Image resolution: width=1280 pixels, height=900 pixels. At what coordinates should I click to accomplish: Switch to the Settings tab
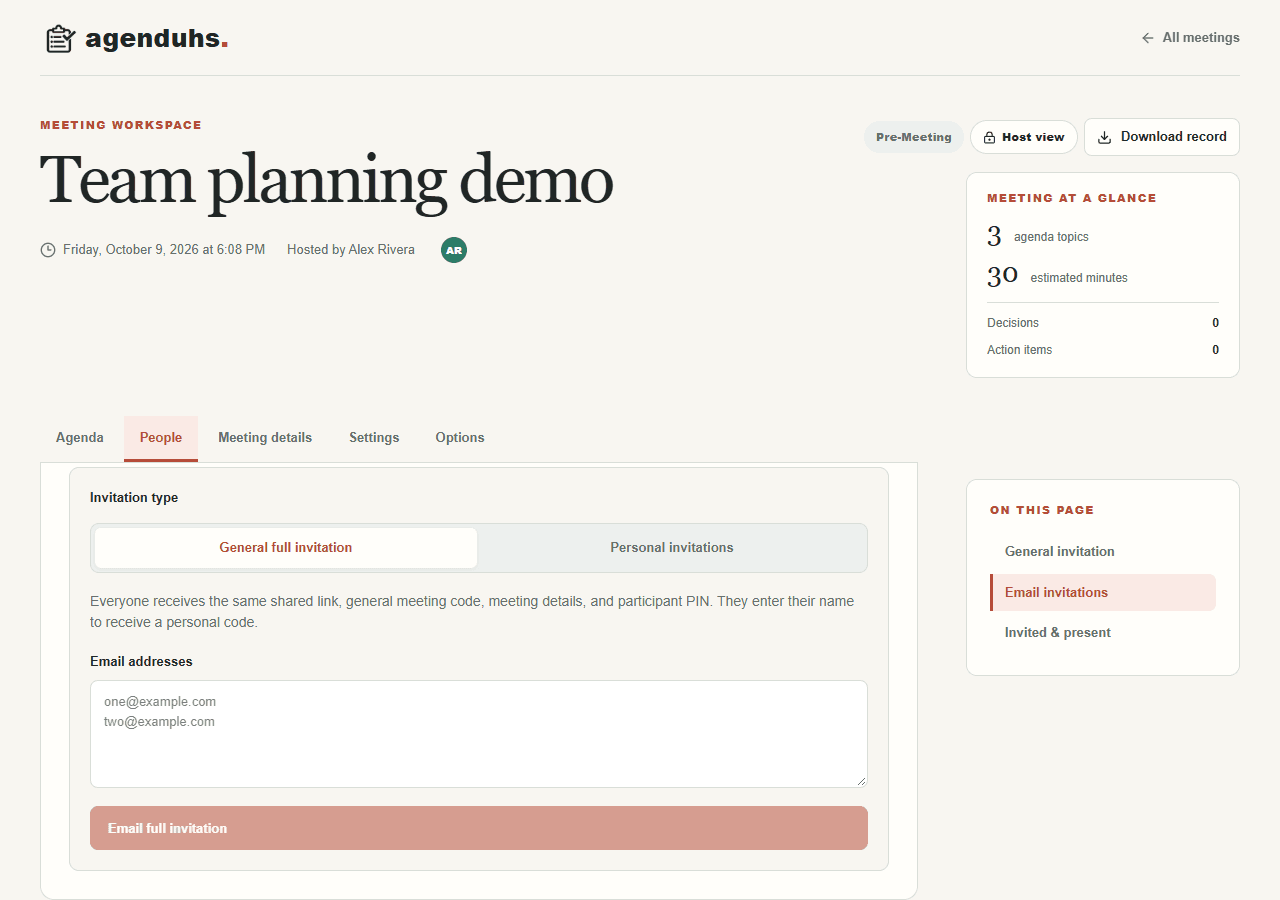coord(374,438)
